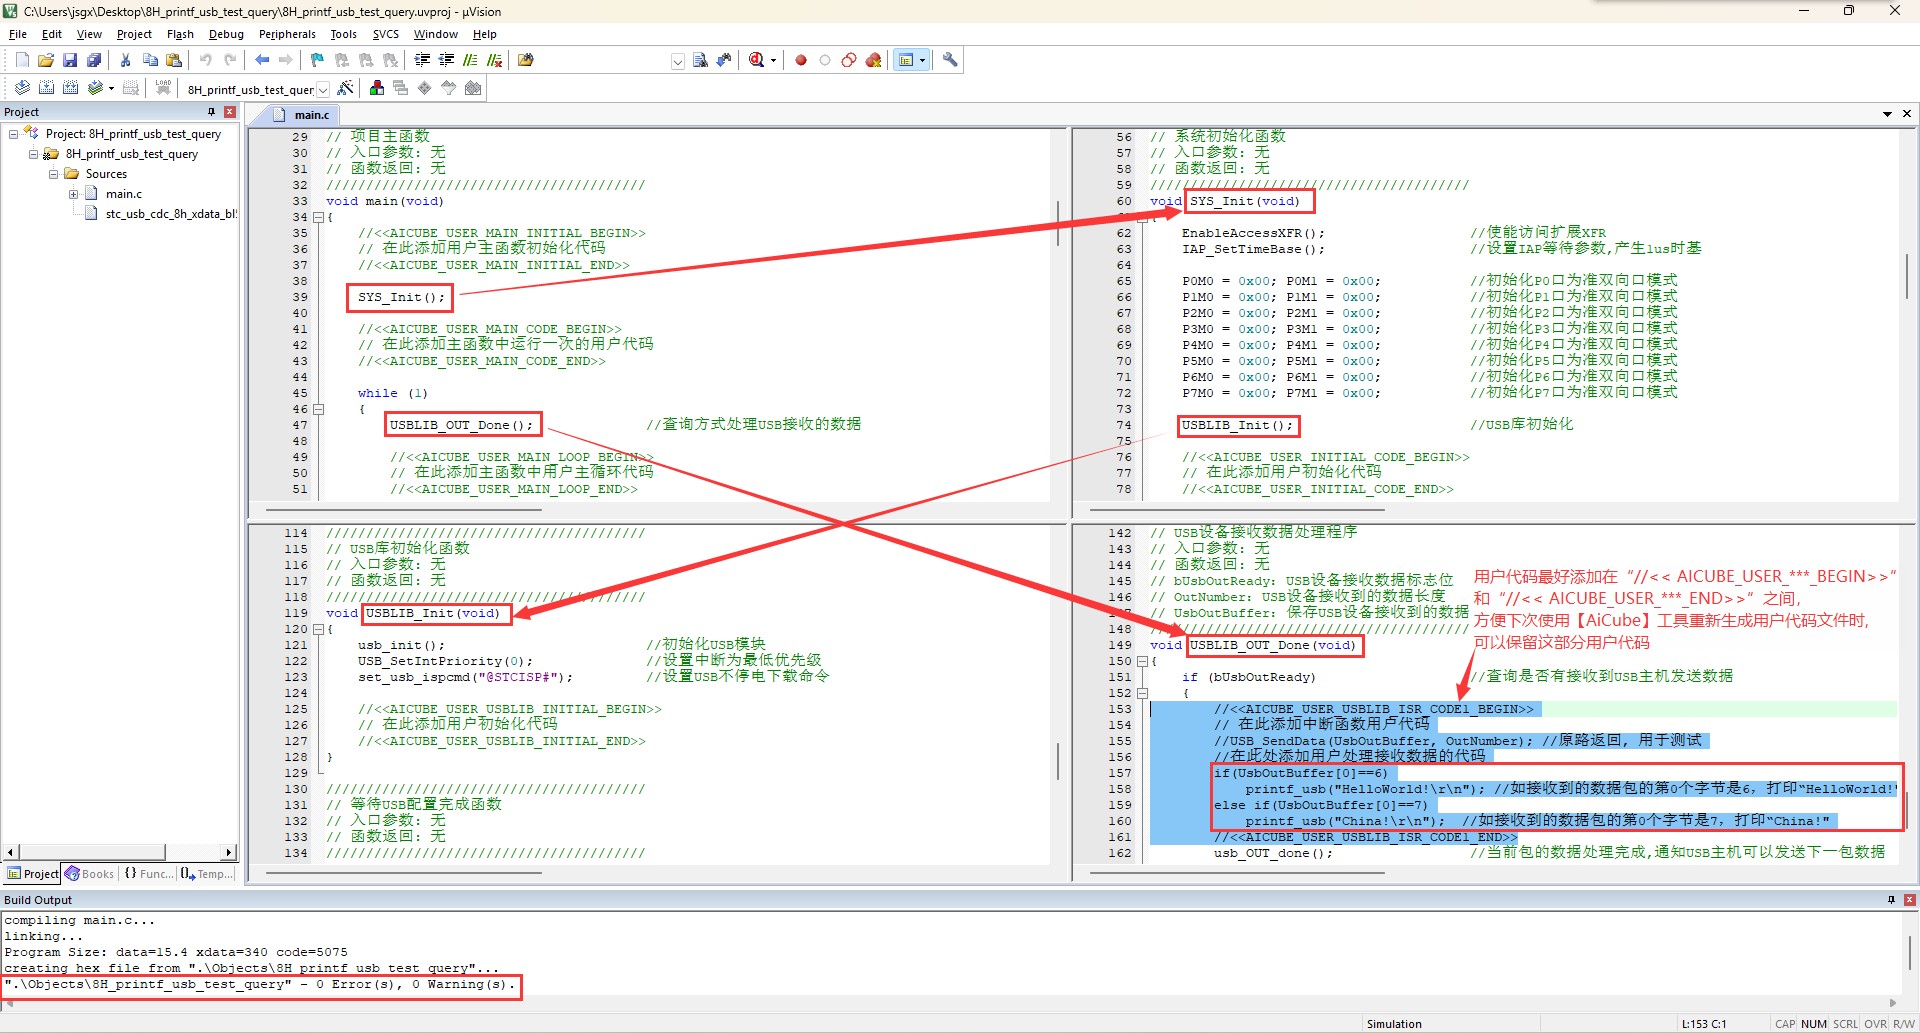Image resolution: width=1920 pixels, height=1033 pixels.
Task: Open the editor tab list dropdown arrow
Action: 1887,114
